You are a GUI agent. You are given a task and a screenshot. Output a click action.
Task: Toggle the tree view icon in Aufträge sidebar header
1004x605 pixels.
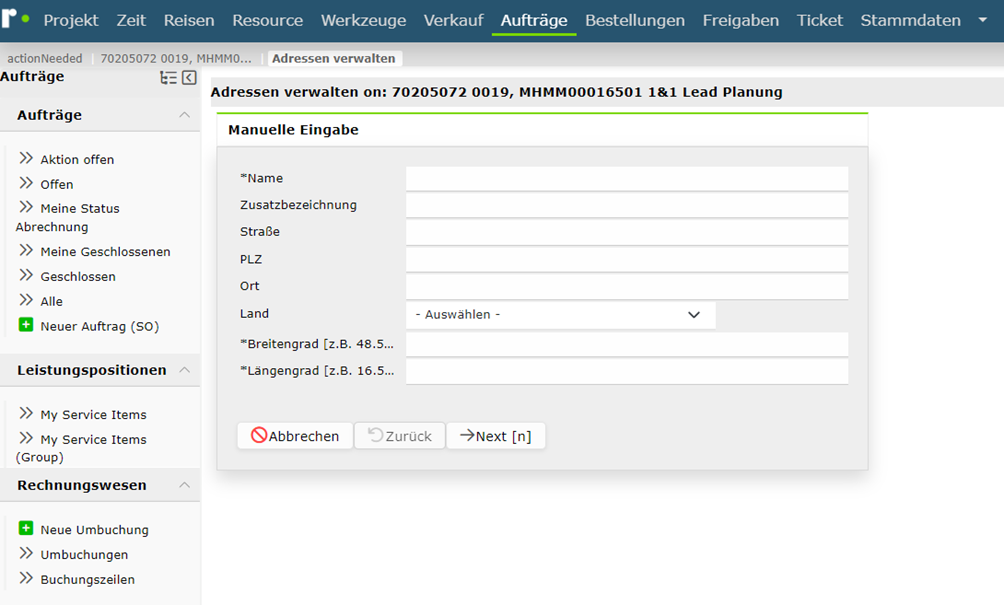click(x=168, y=77)
